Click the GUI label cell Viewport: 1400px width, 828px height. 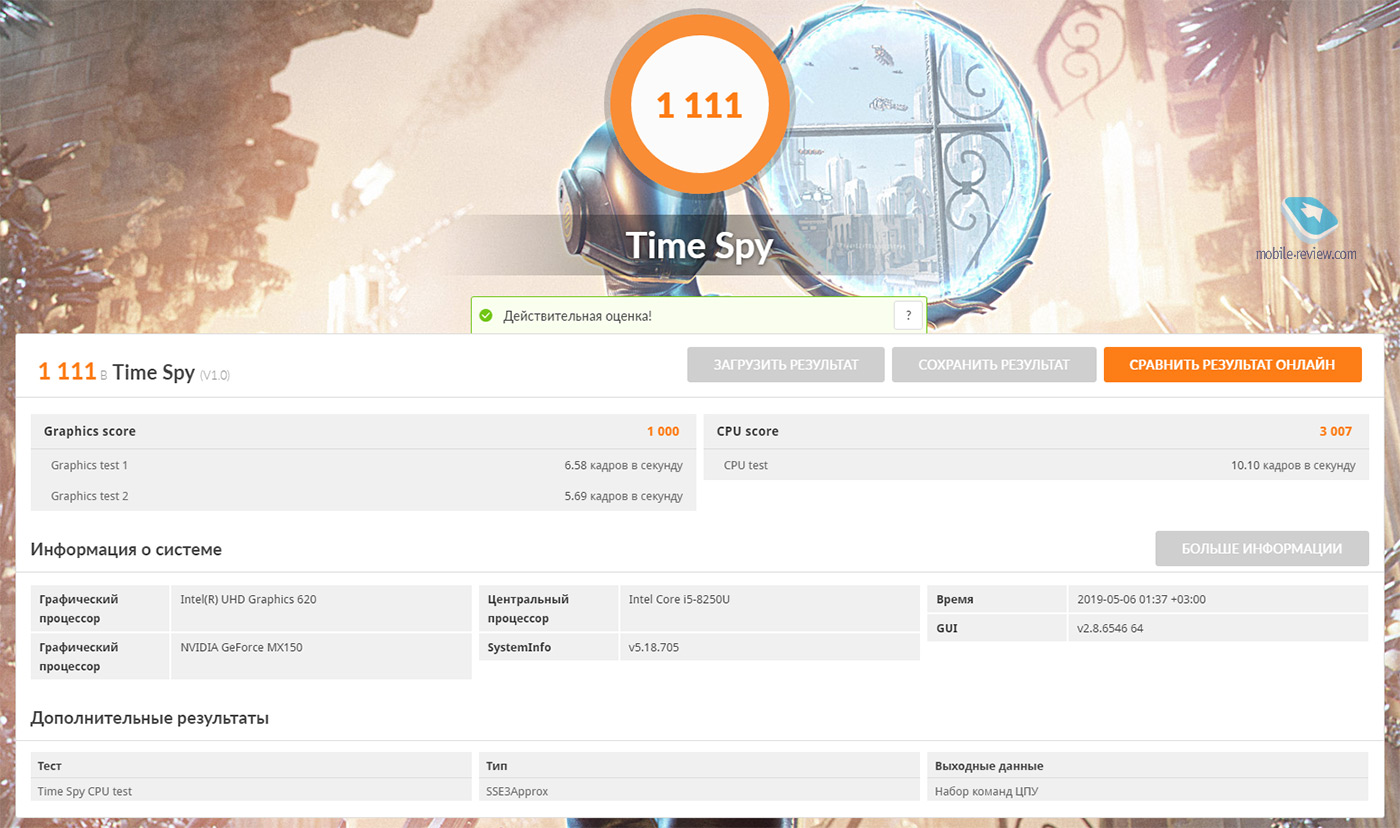coord(997,628)
